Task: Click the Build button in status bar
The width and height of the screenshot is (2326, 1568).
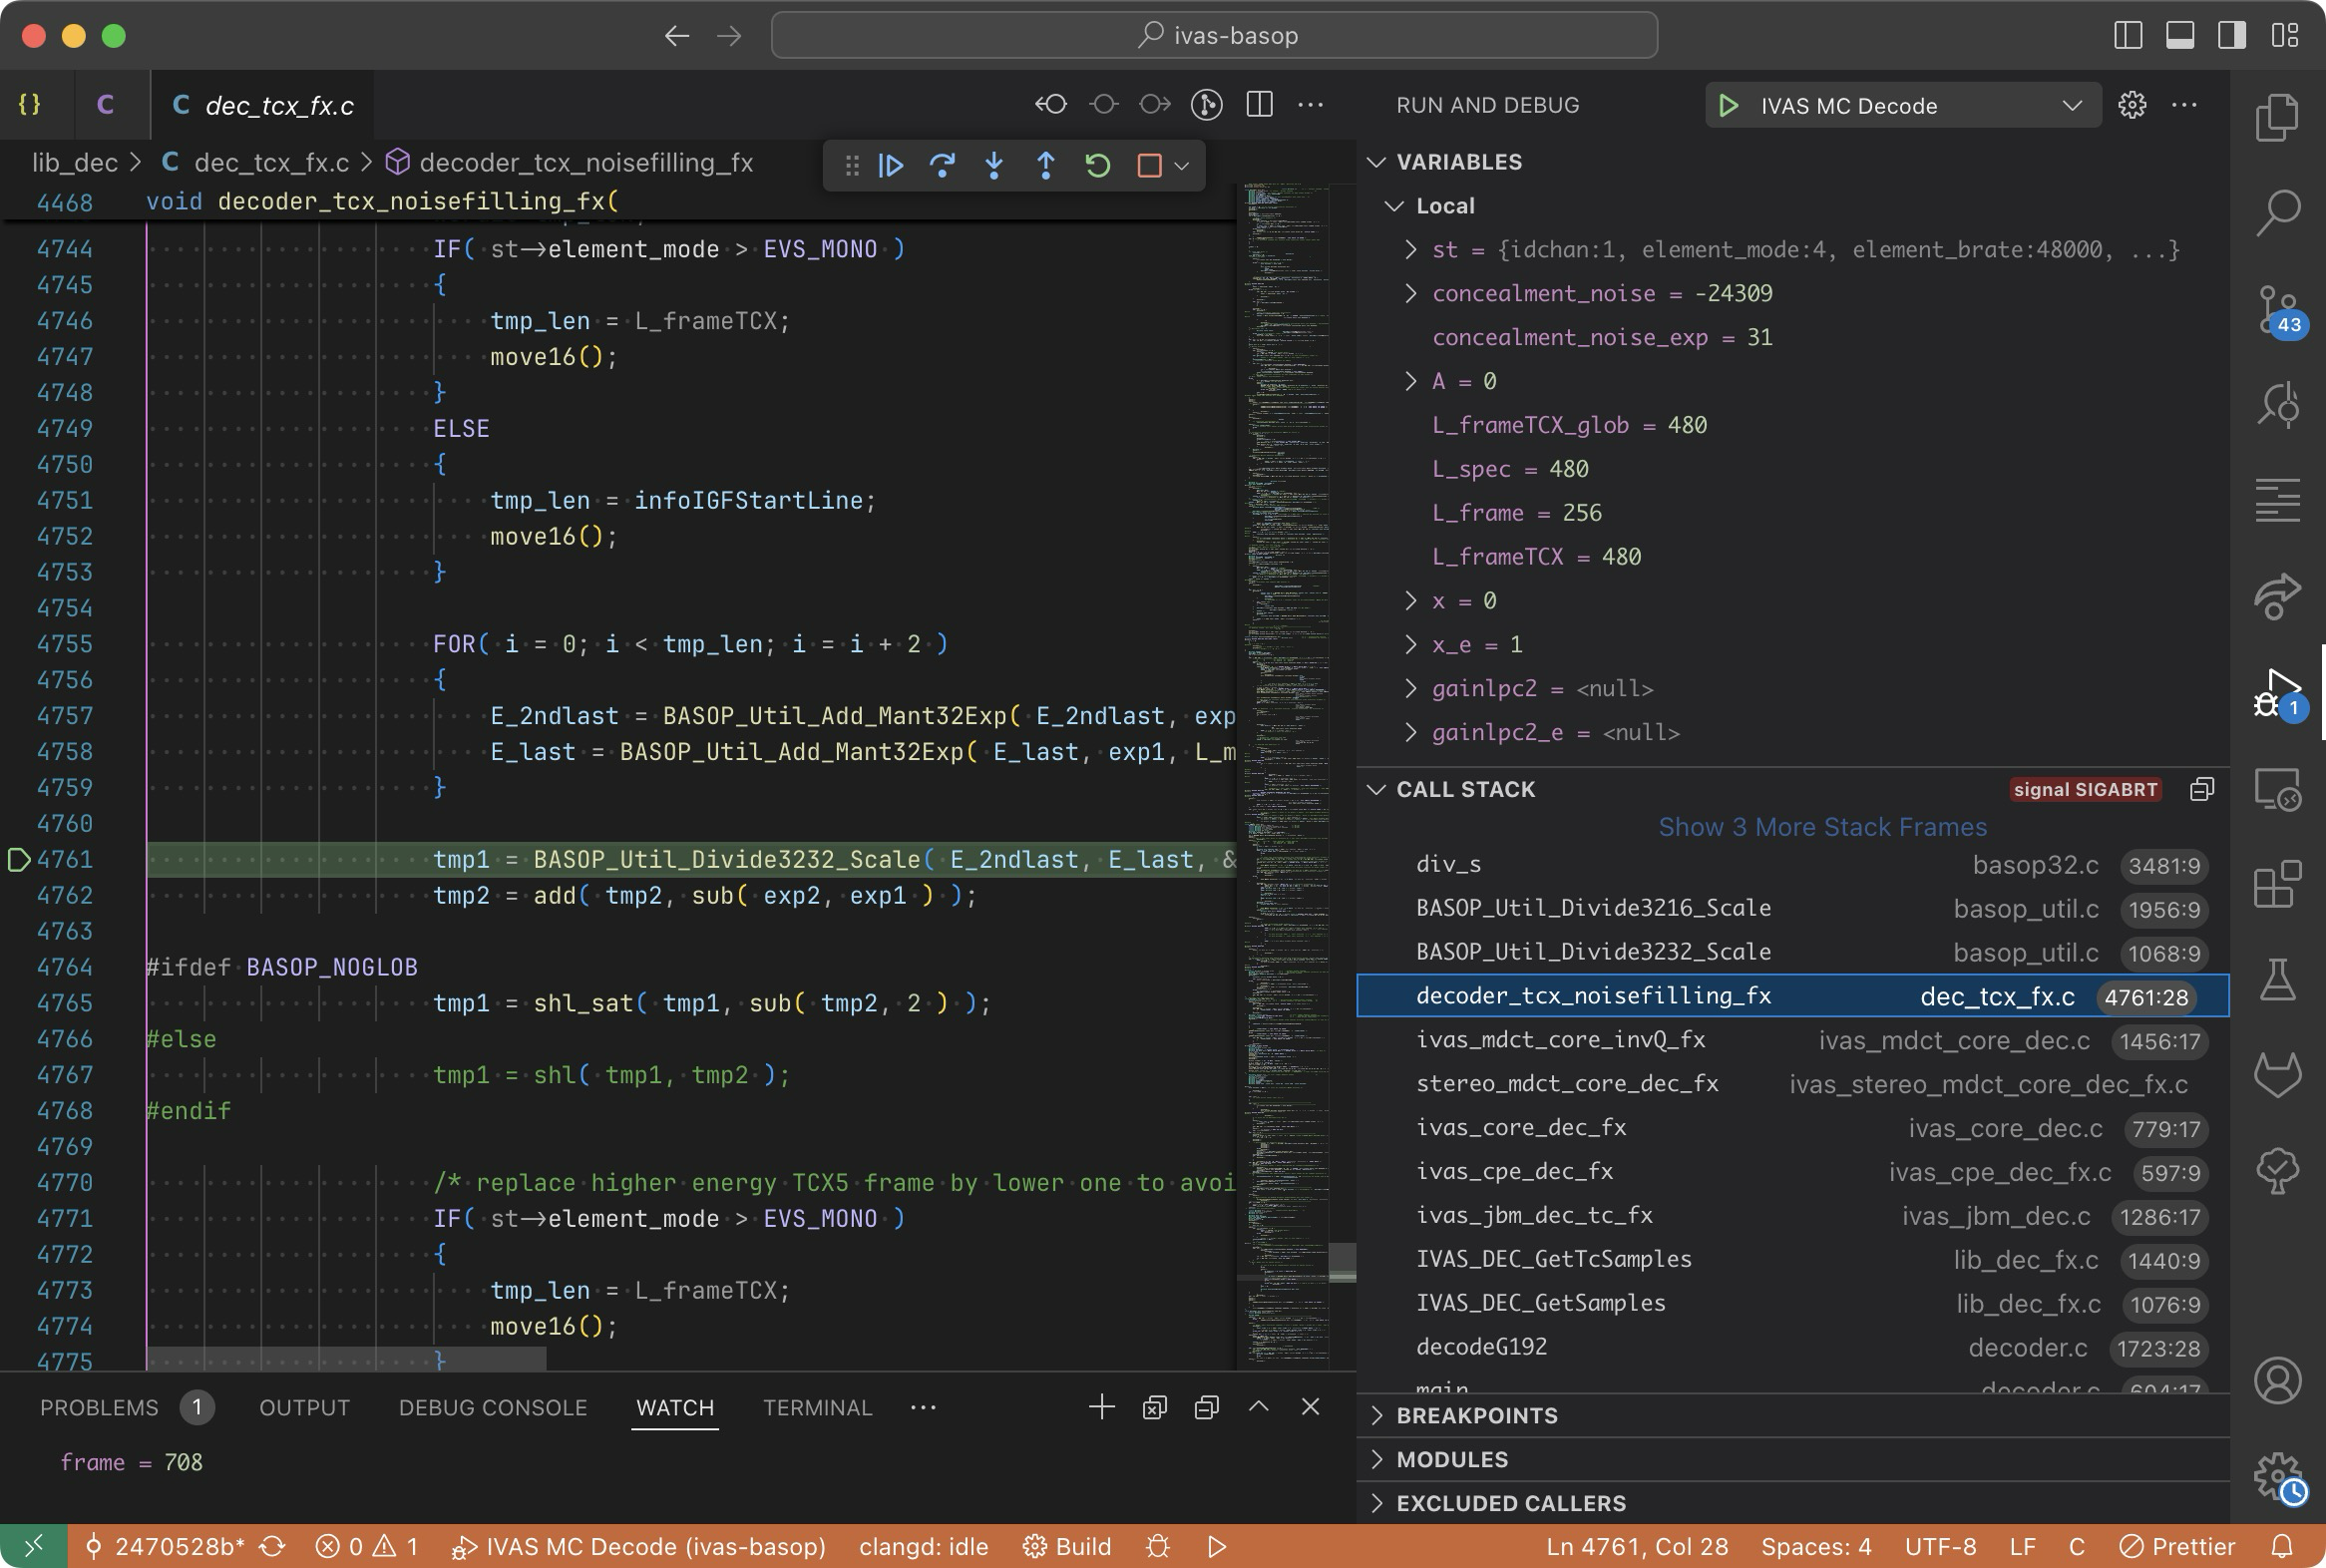Action: [x=1067, y=1547]
